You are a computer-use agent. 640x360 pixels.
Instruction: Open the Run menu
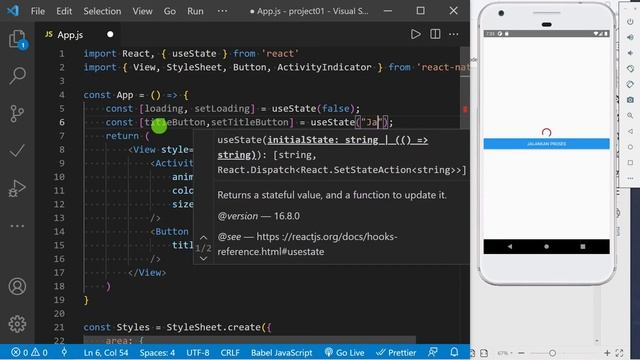click(195, 11)
